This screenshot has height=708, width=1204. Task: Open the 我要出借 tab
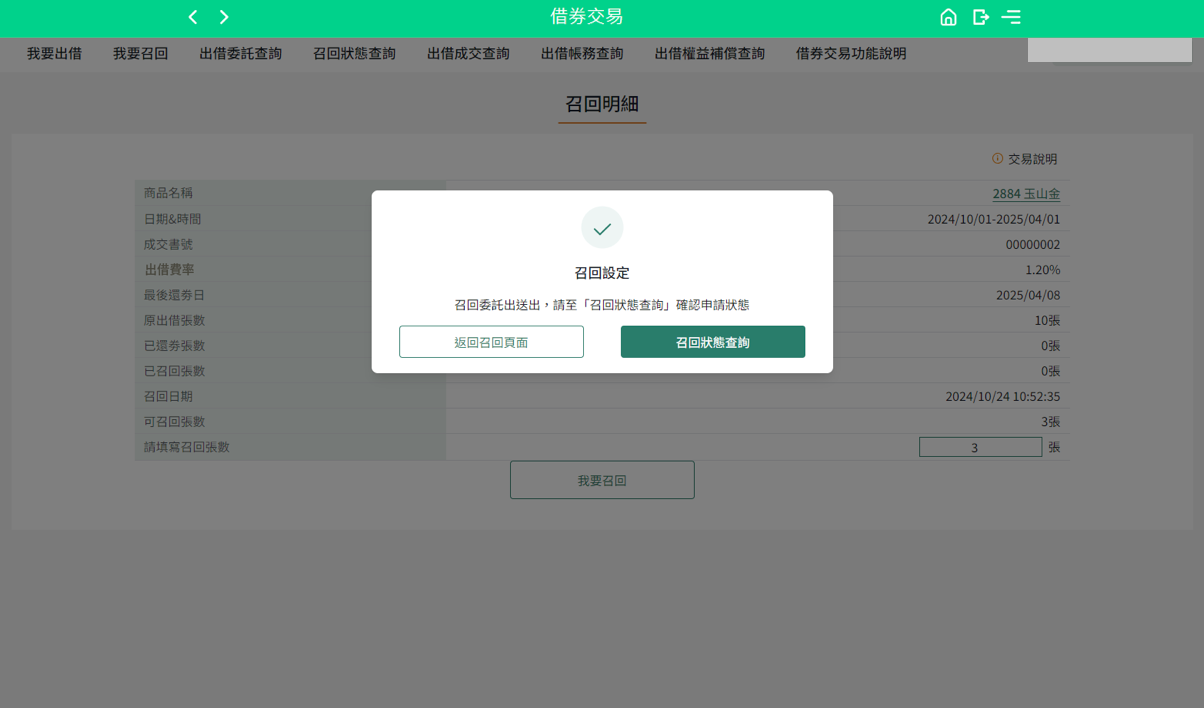[x=54, y=54]
